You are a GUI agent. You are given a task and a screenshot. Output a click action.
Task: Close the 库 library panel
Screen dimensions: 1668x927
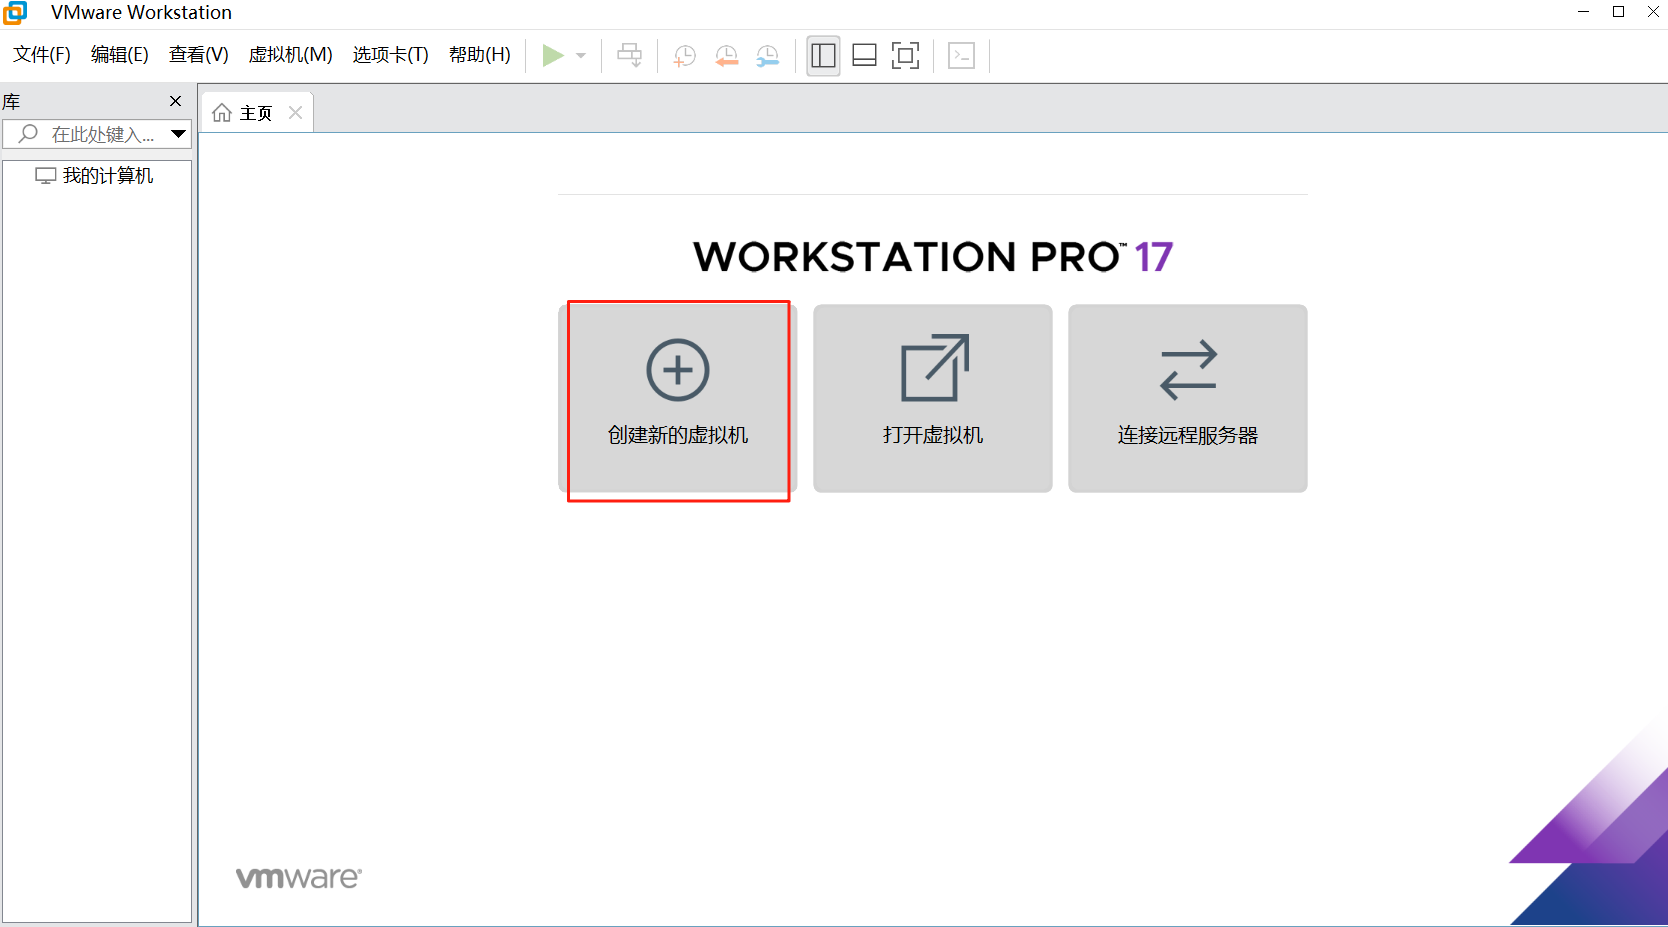point(176,101)
